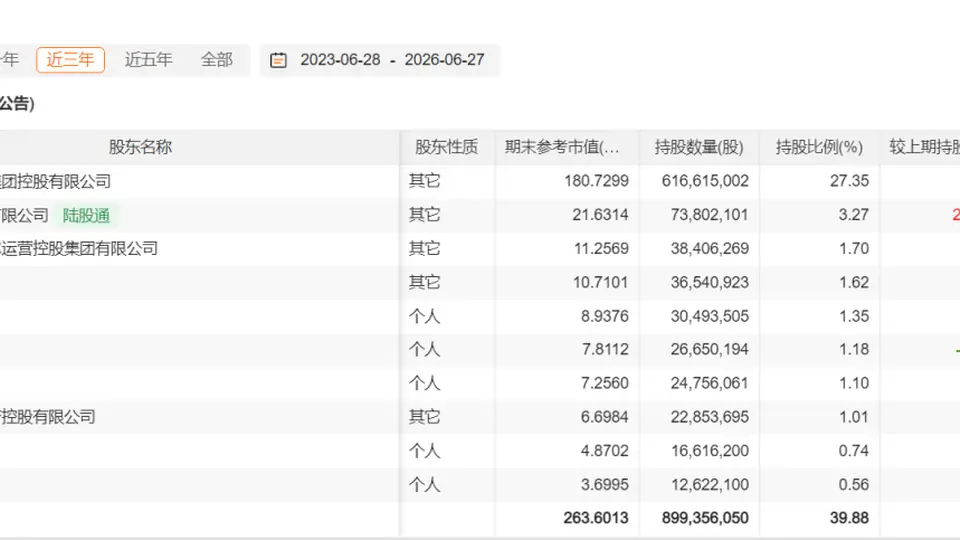
Task: Click the 陆股通 green tag
Action: 86,216
